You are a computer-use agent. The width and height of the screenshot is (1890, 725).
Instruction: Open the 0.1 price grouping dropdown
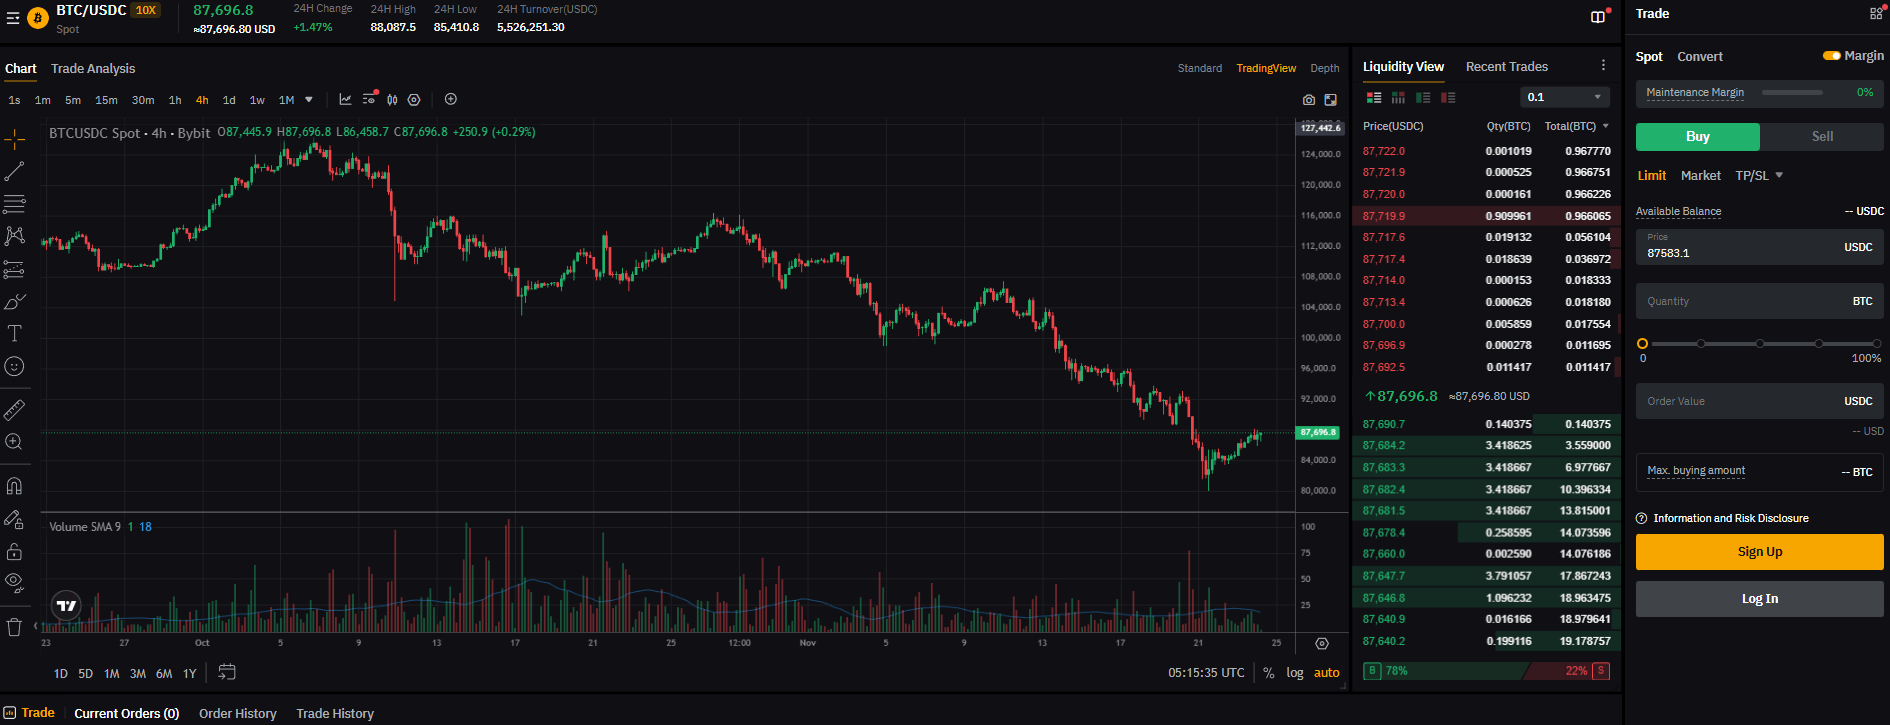coord(1565,97)
